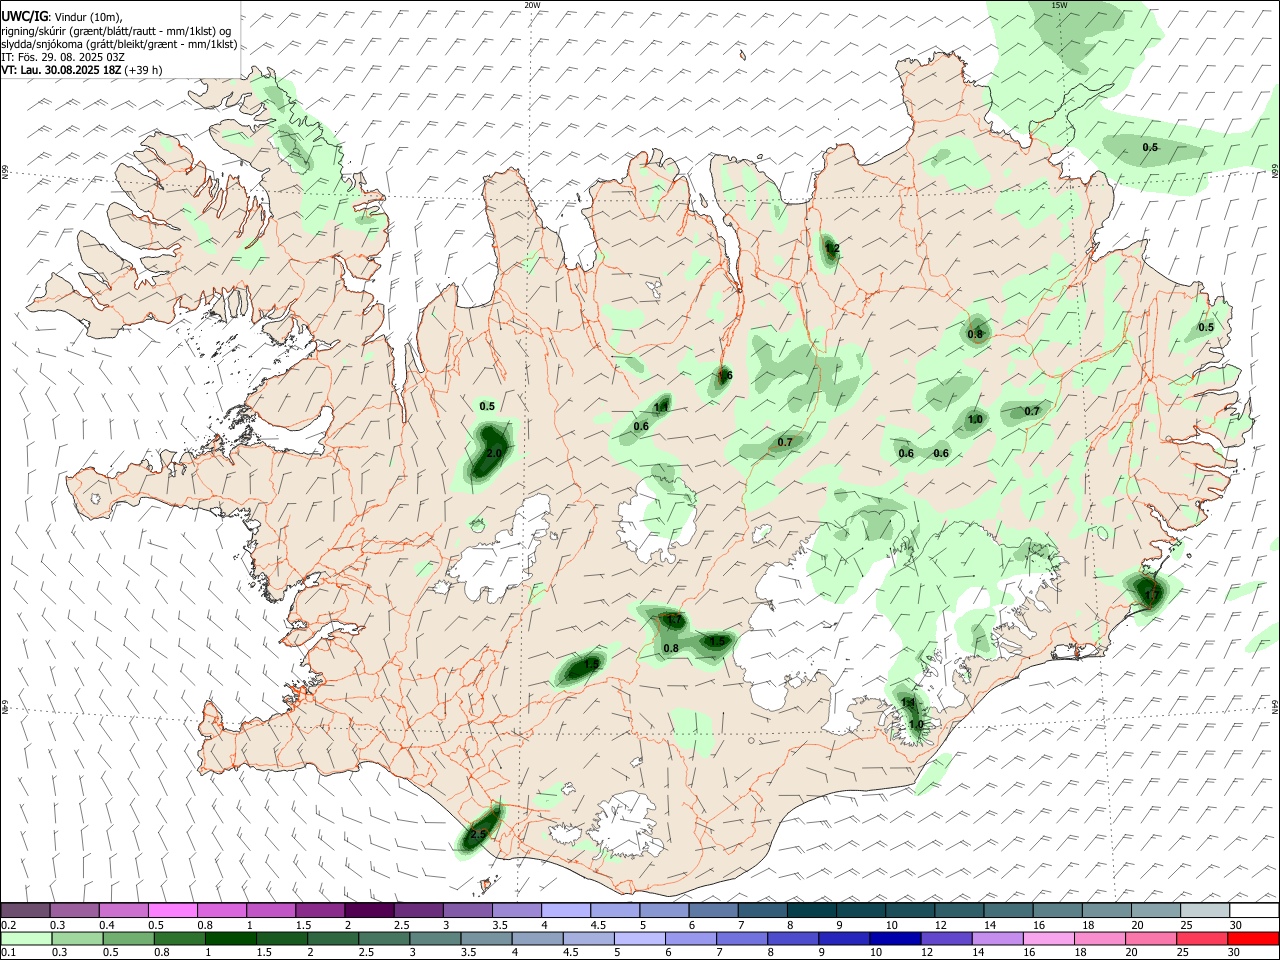Click the left of the two adjacent '0.6' values
The width and height of the screenshot is (1280, 960).
click(x=906, y=454)
